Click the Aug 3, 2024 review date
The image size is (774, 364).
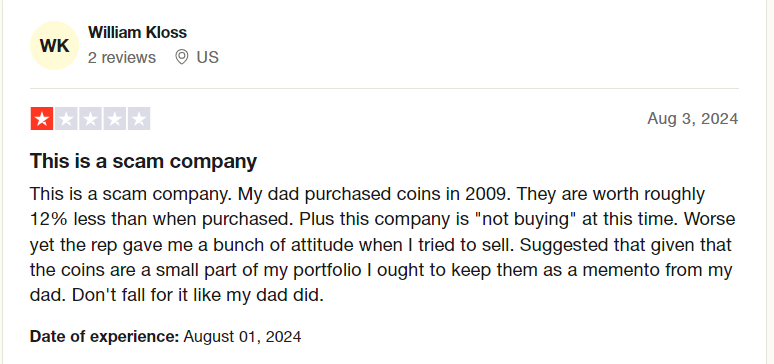tap(693, 119)
